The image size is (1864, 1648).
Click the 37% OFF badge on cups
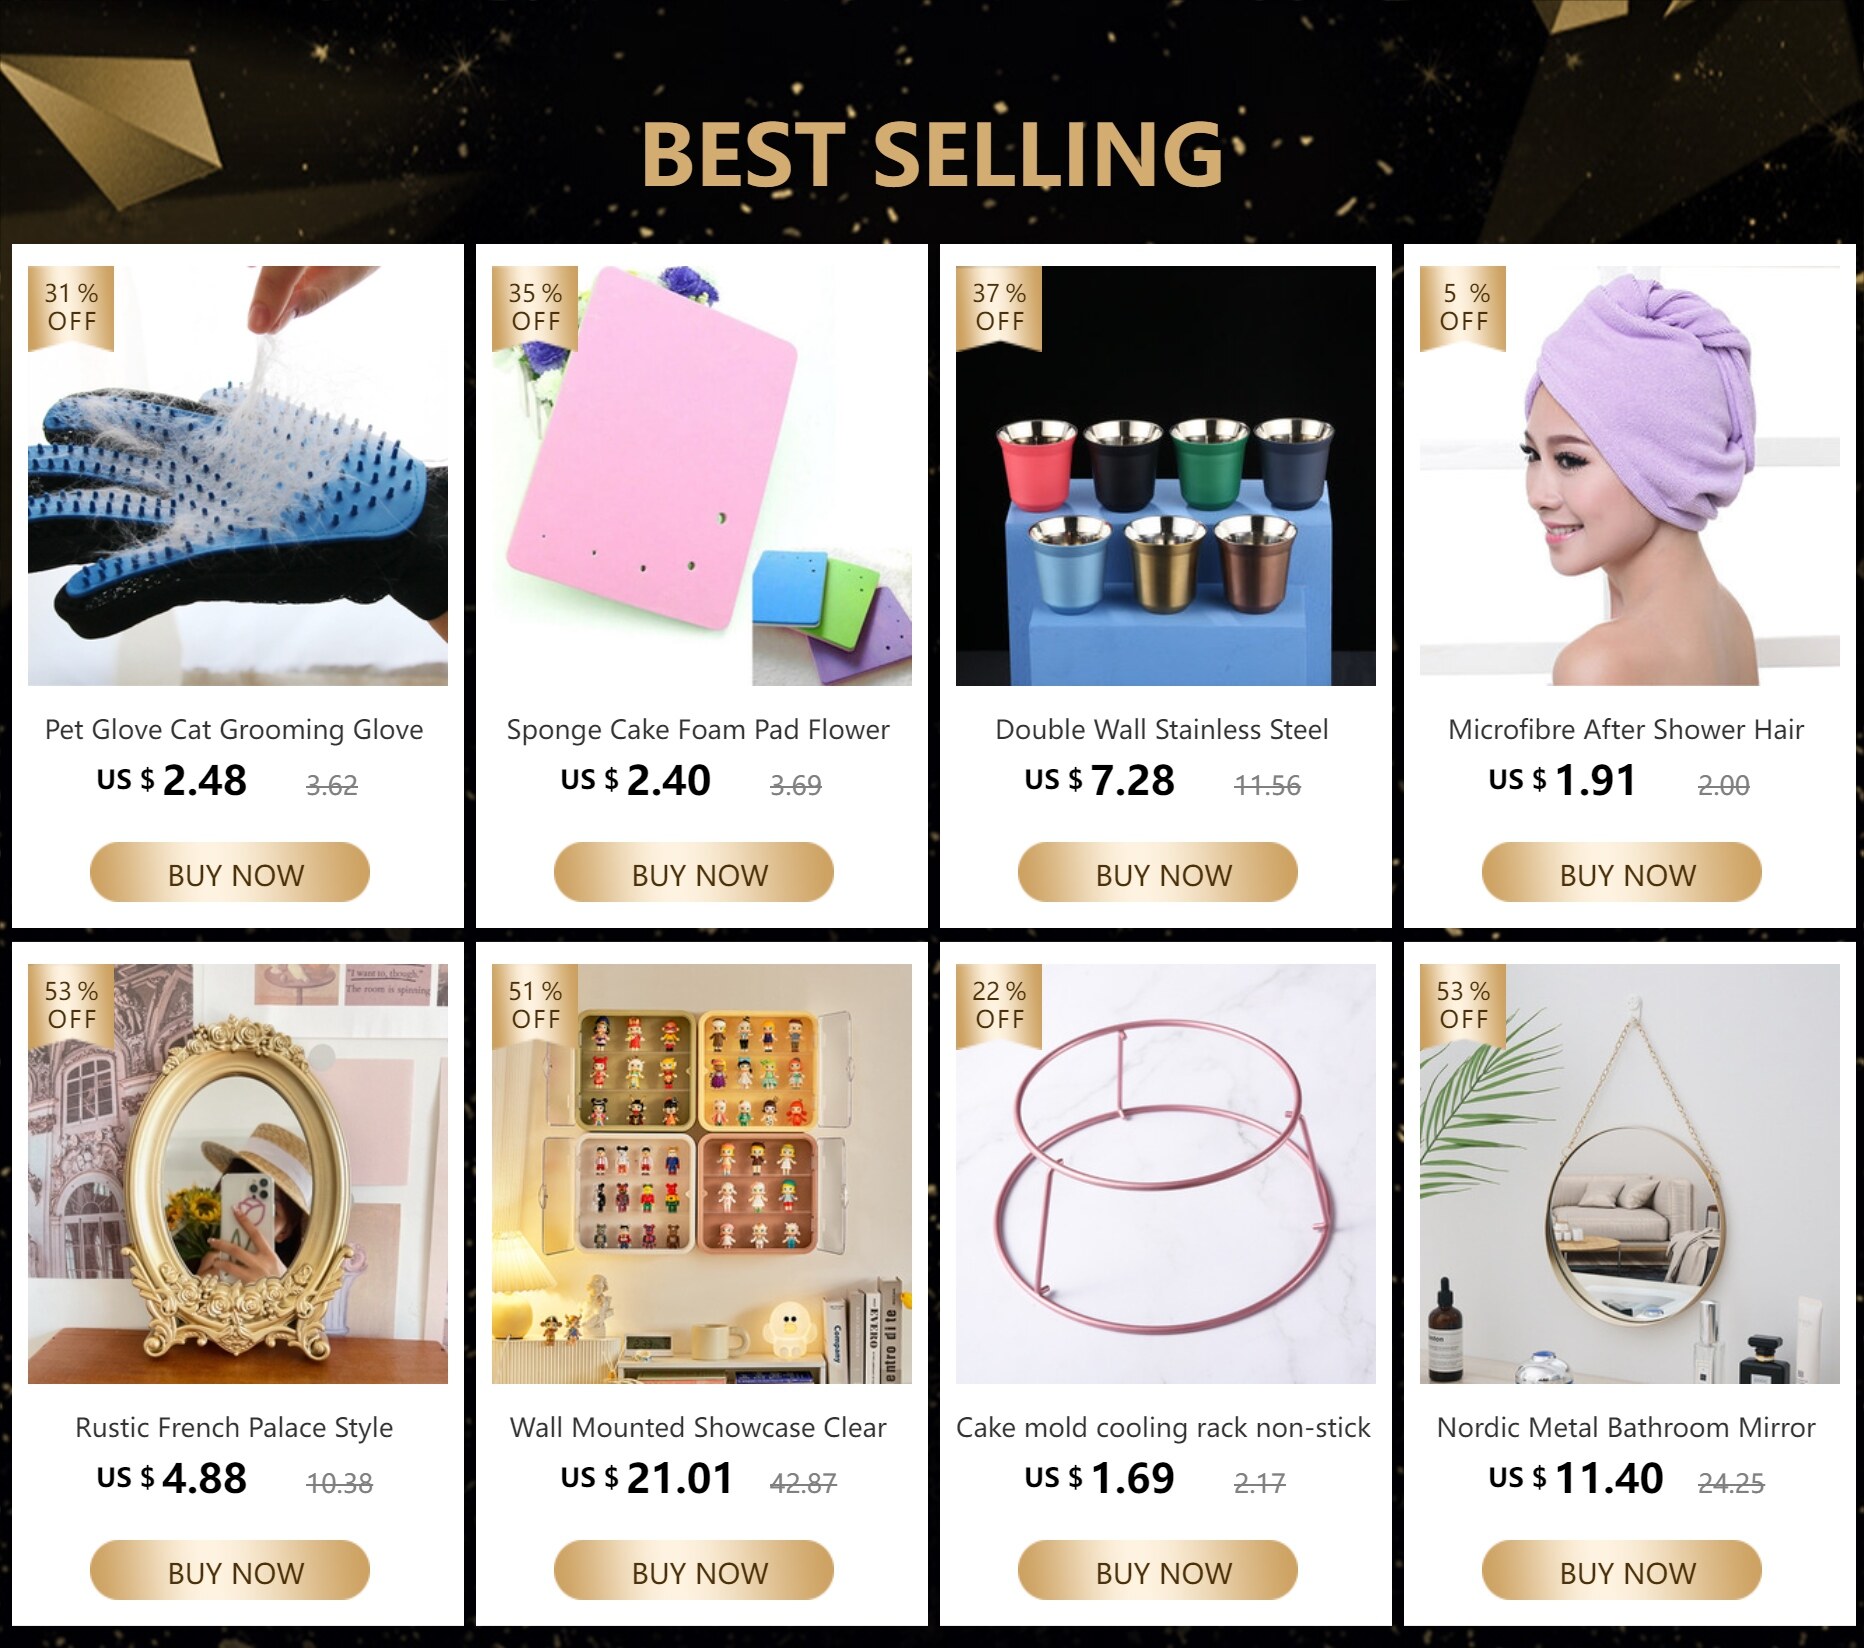(x=999, y=308)
